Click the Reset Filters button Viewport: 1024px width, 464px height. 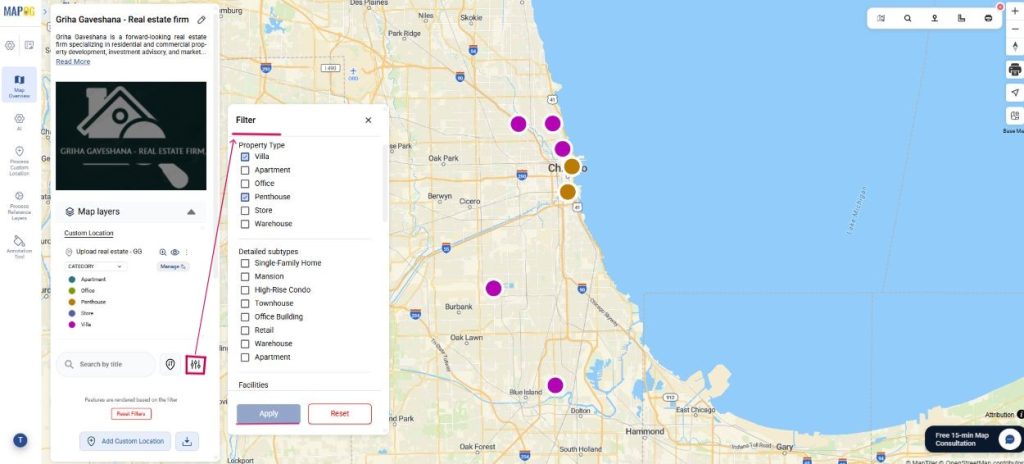click(131, 414)
